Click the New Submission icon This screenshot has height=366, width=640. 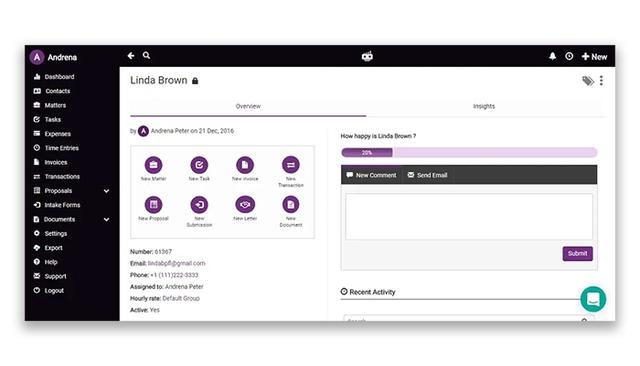pos(199,204)
